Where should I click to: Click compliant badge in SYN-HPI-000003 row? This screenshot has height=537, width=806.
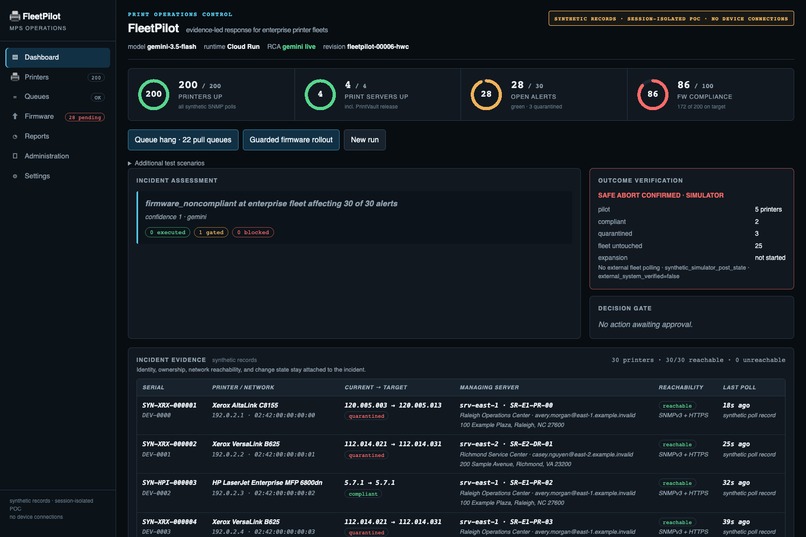point(363,494)
